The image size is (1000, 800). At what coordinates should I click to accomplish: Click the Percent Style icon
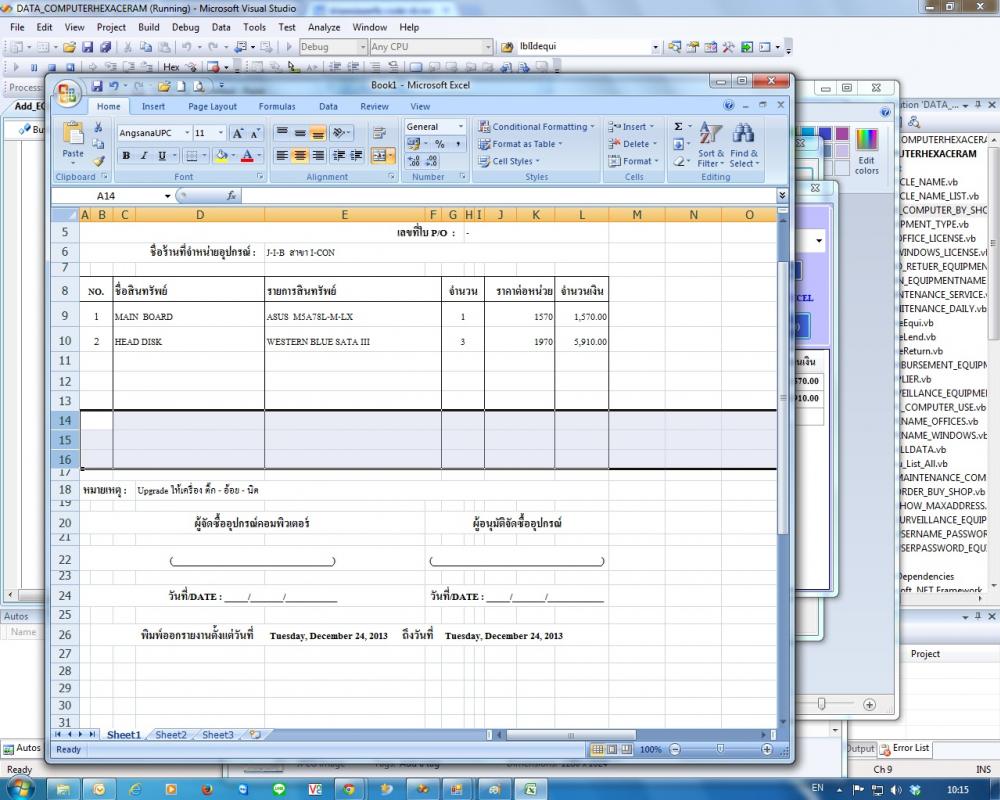click(x=440, y=144)
